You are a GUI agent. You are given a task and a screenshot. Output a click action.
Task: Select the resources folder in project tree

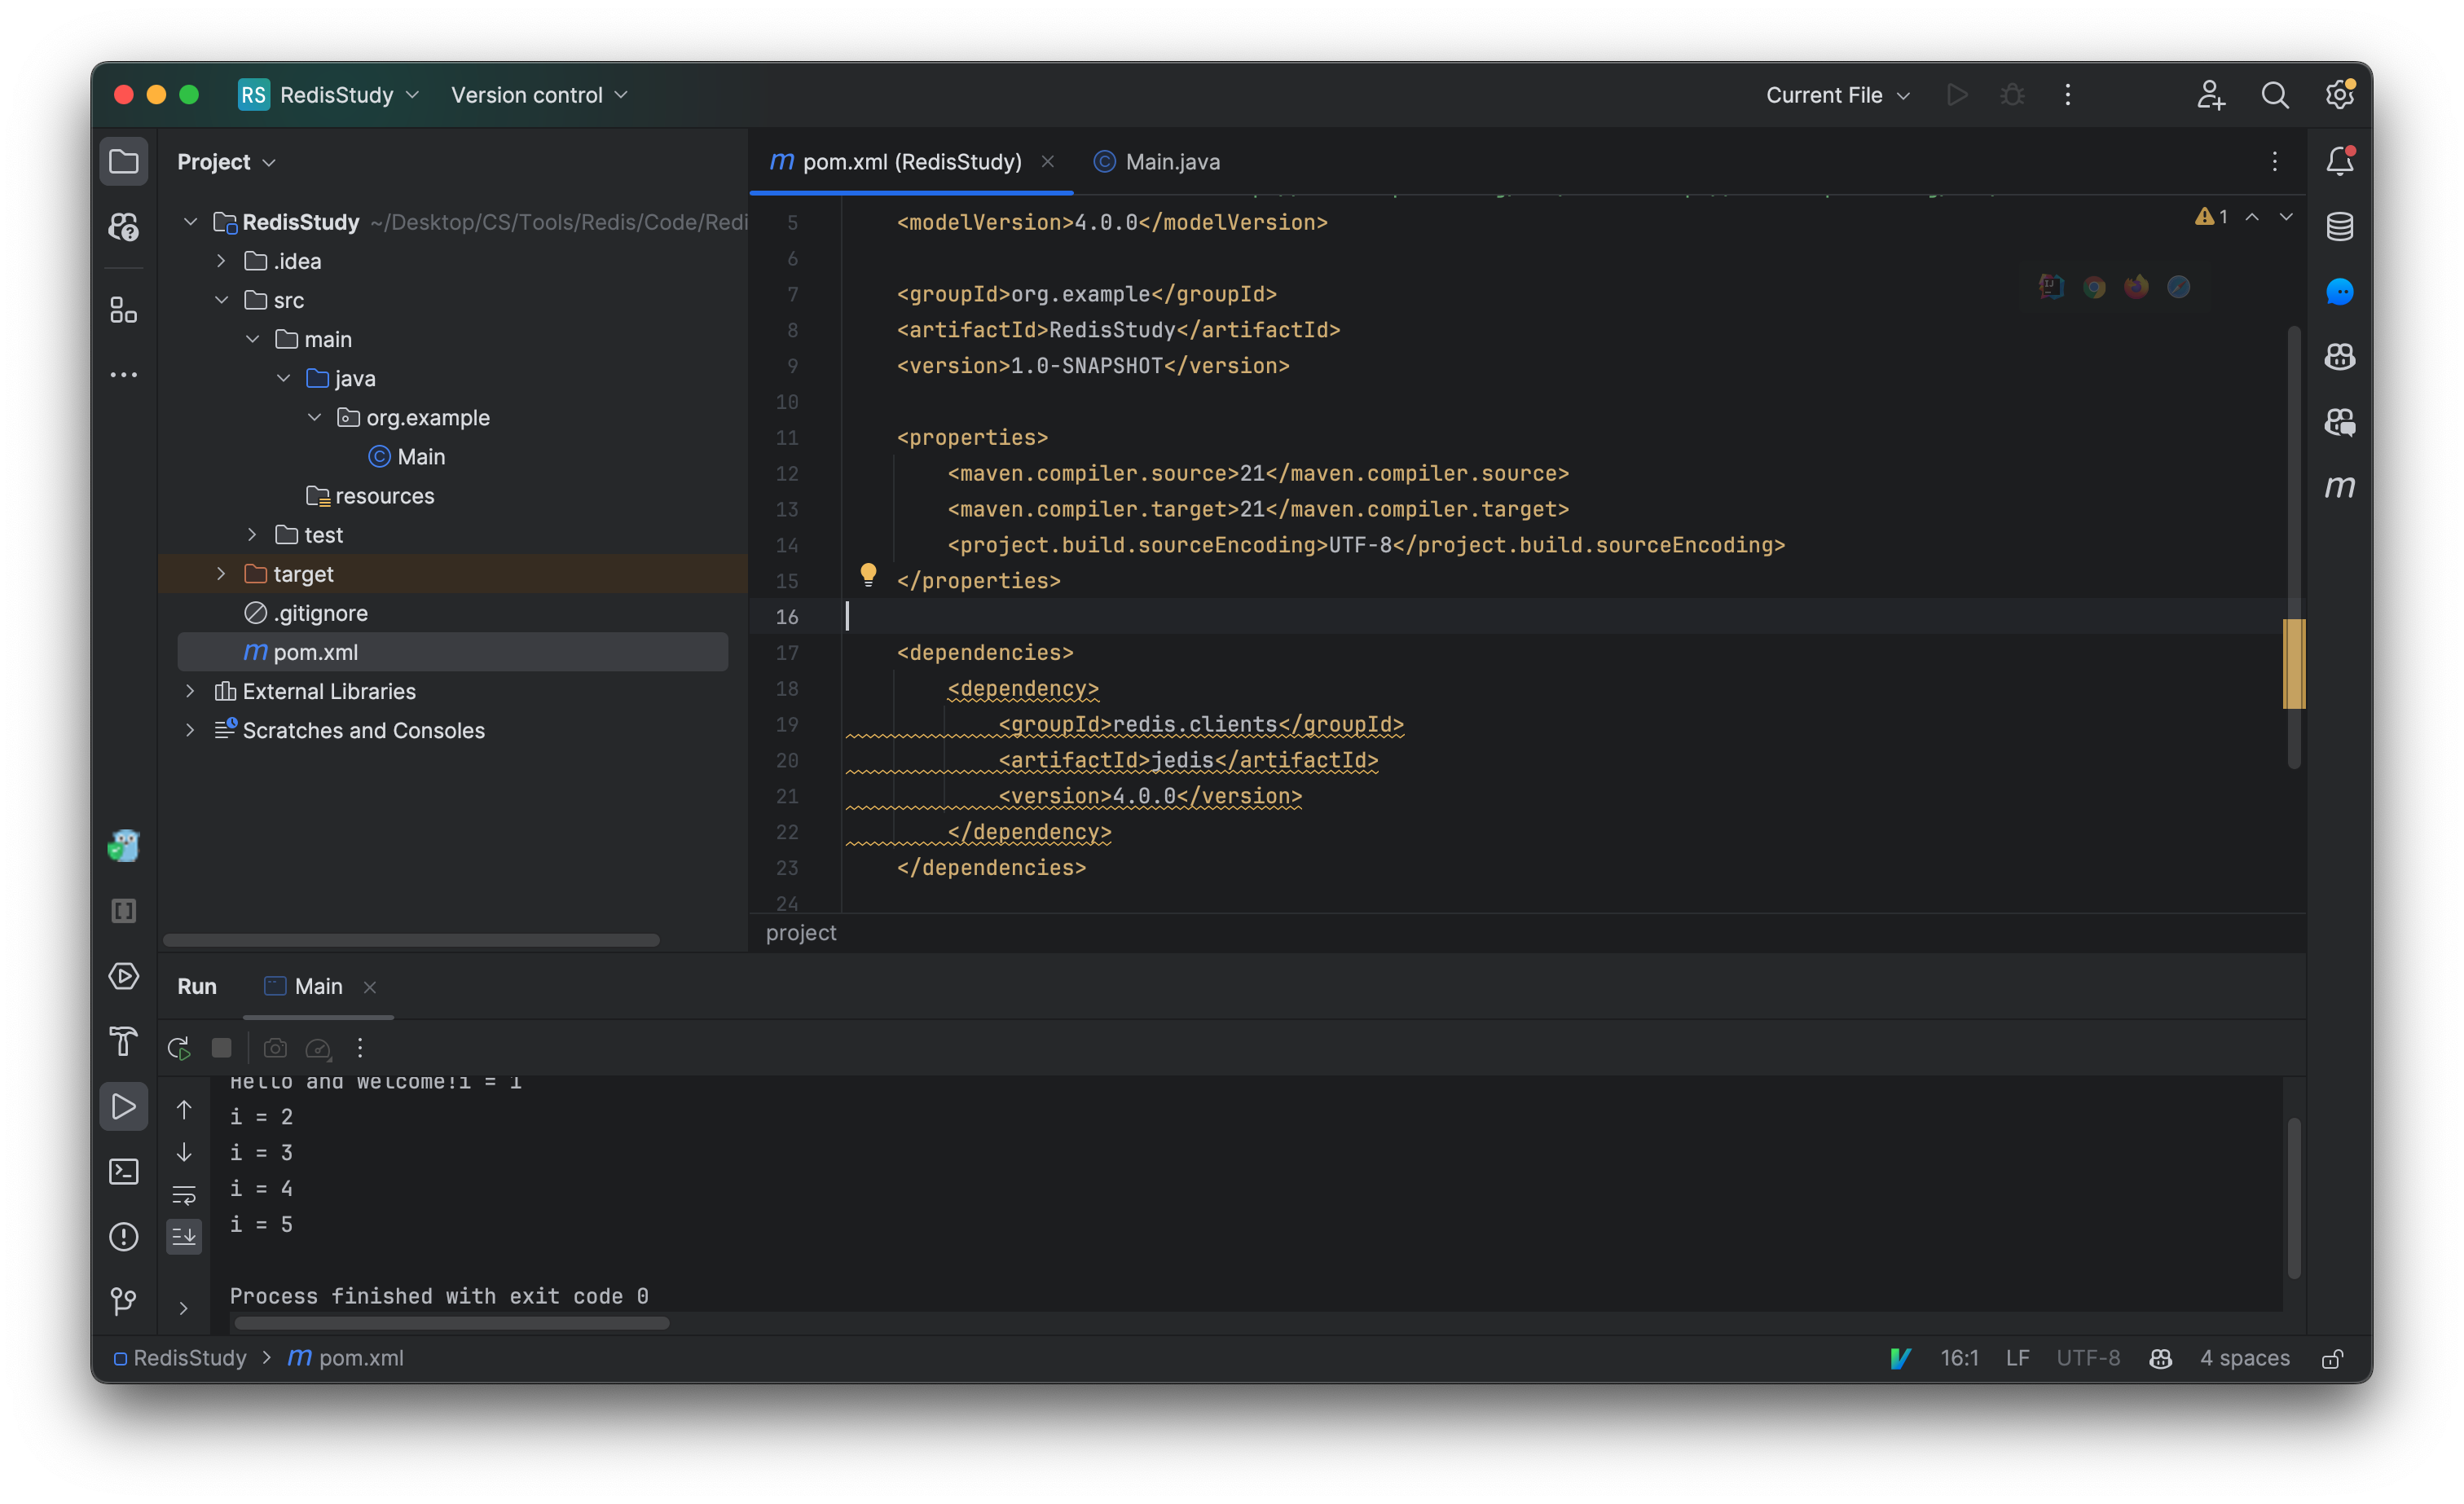pos(370,496)
